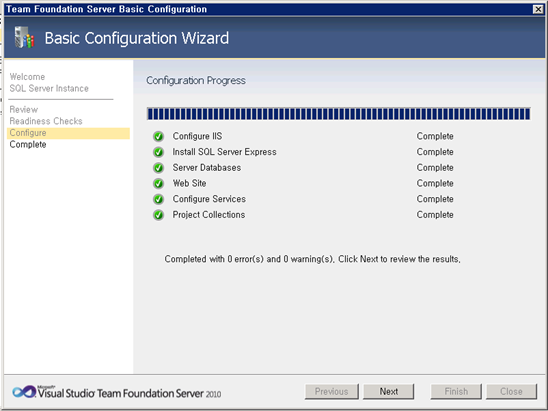Viewport: 548px width, 411px height.
Task: Select the highlighted Configure step
Action: [x=68, y=133]
